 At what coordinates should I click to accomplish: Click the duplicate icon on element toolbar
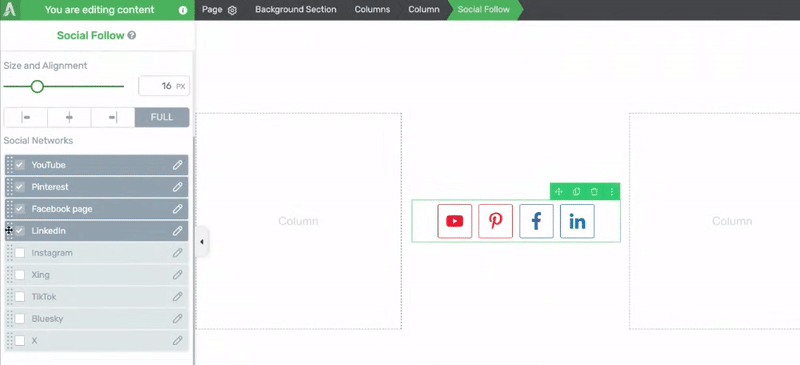click(576, 191)
